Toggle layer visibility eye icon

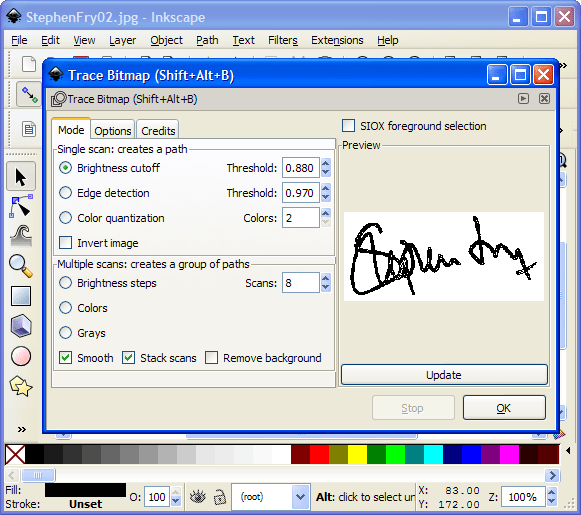197,496
